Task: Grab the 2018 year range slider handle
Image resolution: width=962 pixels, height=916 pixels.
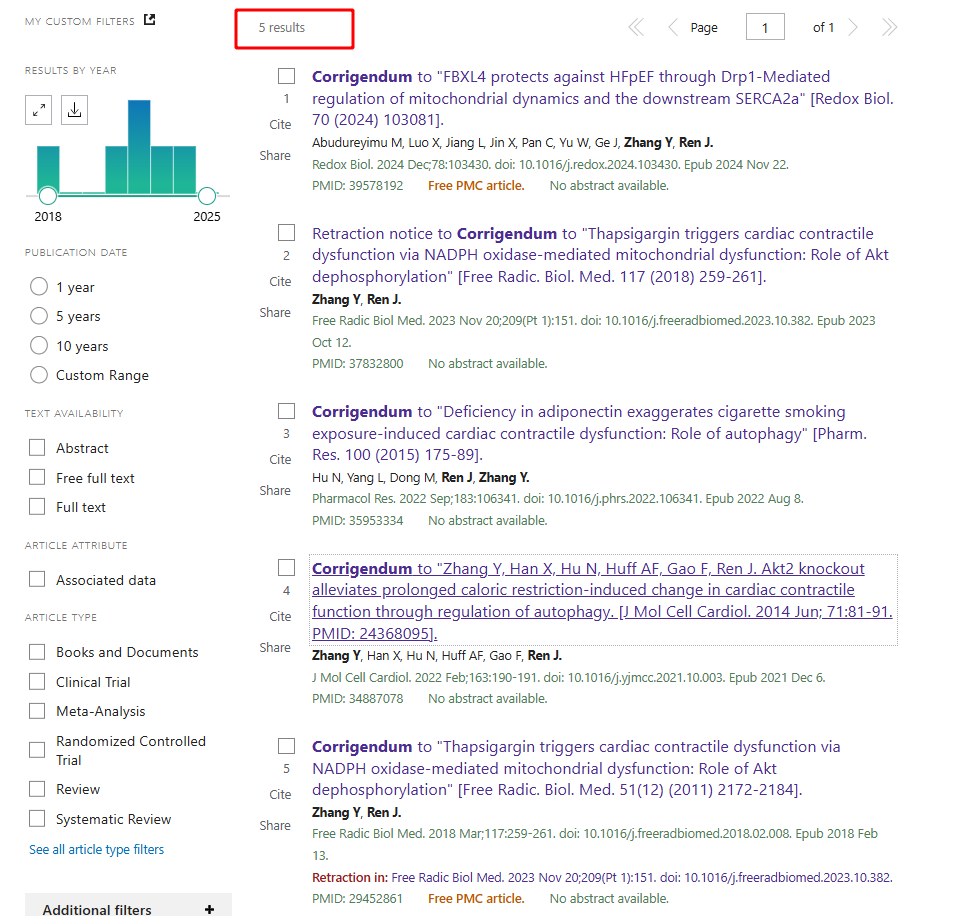Action: 48,196
